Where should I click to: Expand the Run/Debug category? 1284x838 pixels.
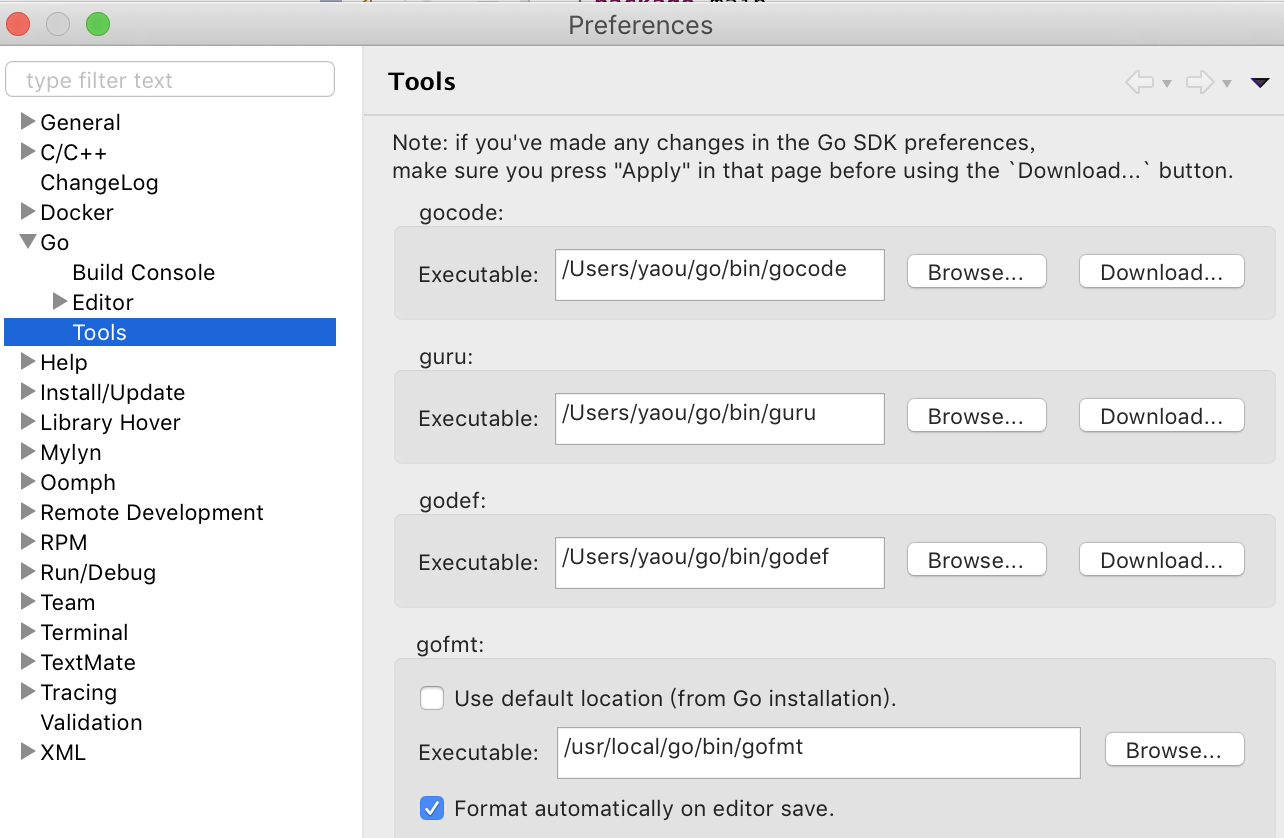pyautogui.click(x=28, y=572)
